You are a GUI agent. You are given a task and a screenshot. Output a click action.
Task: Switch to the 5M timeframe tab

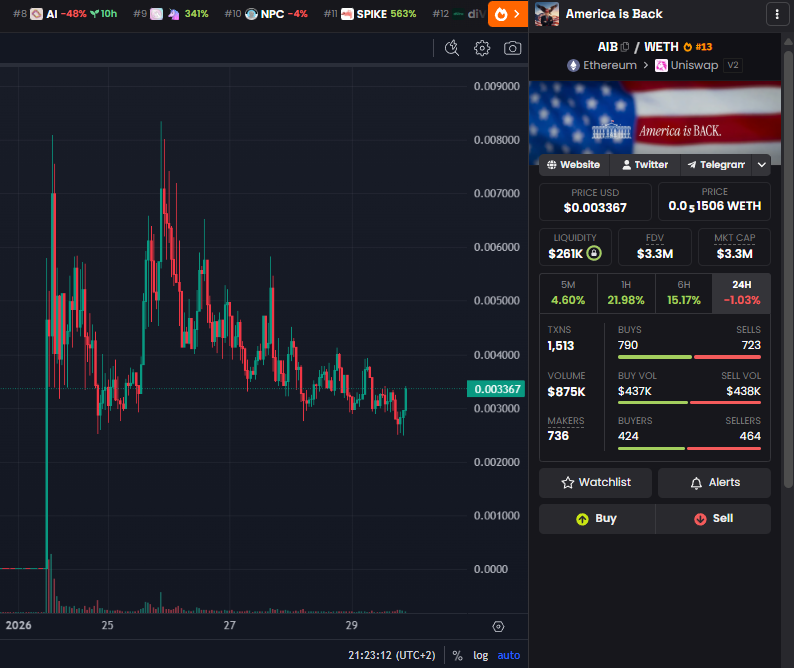click(x=568, y=293)
